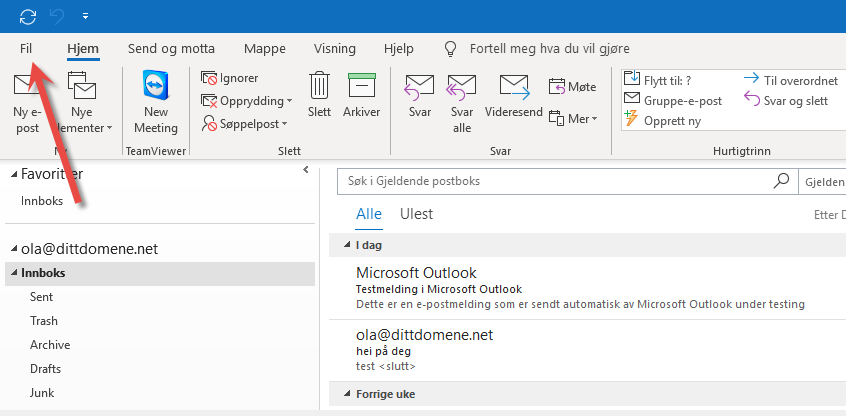
Task: Click the lightbulb icon beside Fortell meg
Action: (x=450, y=49)
